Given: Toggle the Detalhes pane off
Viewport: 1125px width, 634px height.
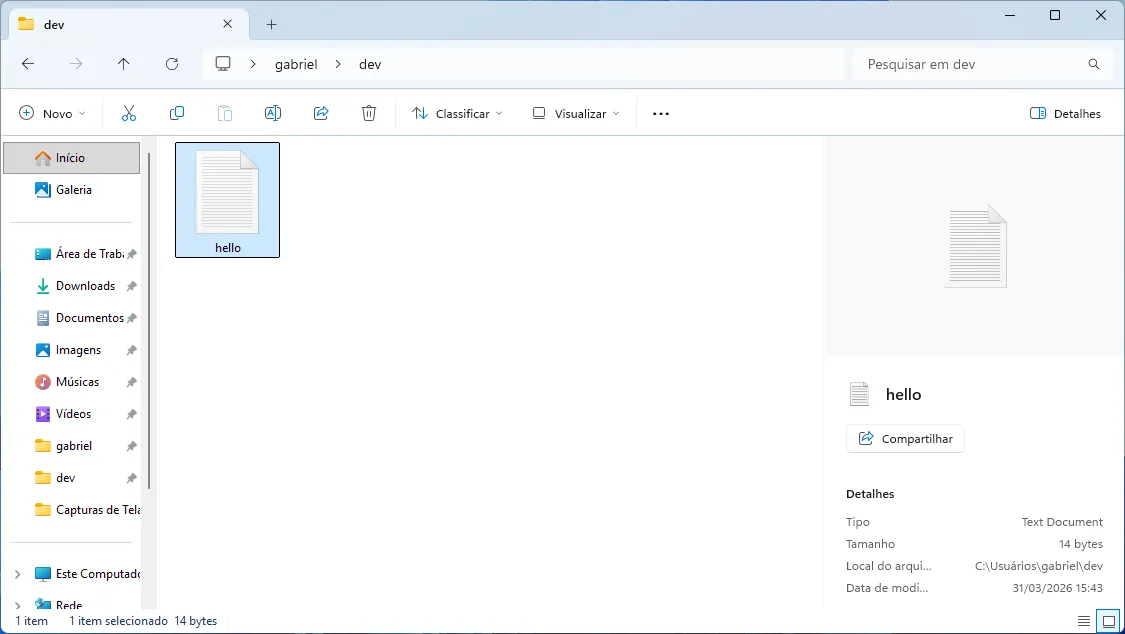Looking at the screenshot, I should point(1065,113).
